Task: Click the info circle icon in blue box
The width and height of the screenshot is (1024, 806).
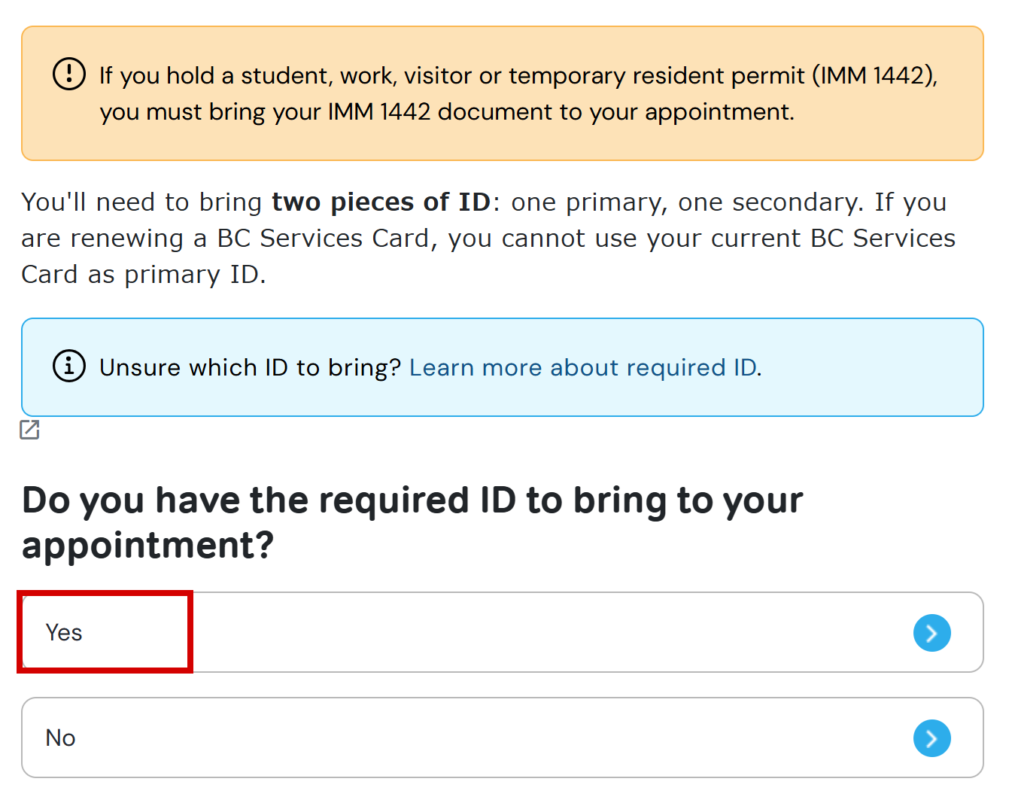Action: pyautogui.click(x=69, y=366)
